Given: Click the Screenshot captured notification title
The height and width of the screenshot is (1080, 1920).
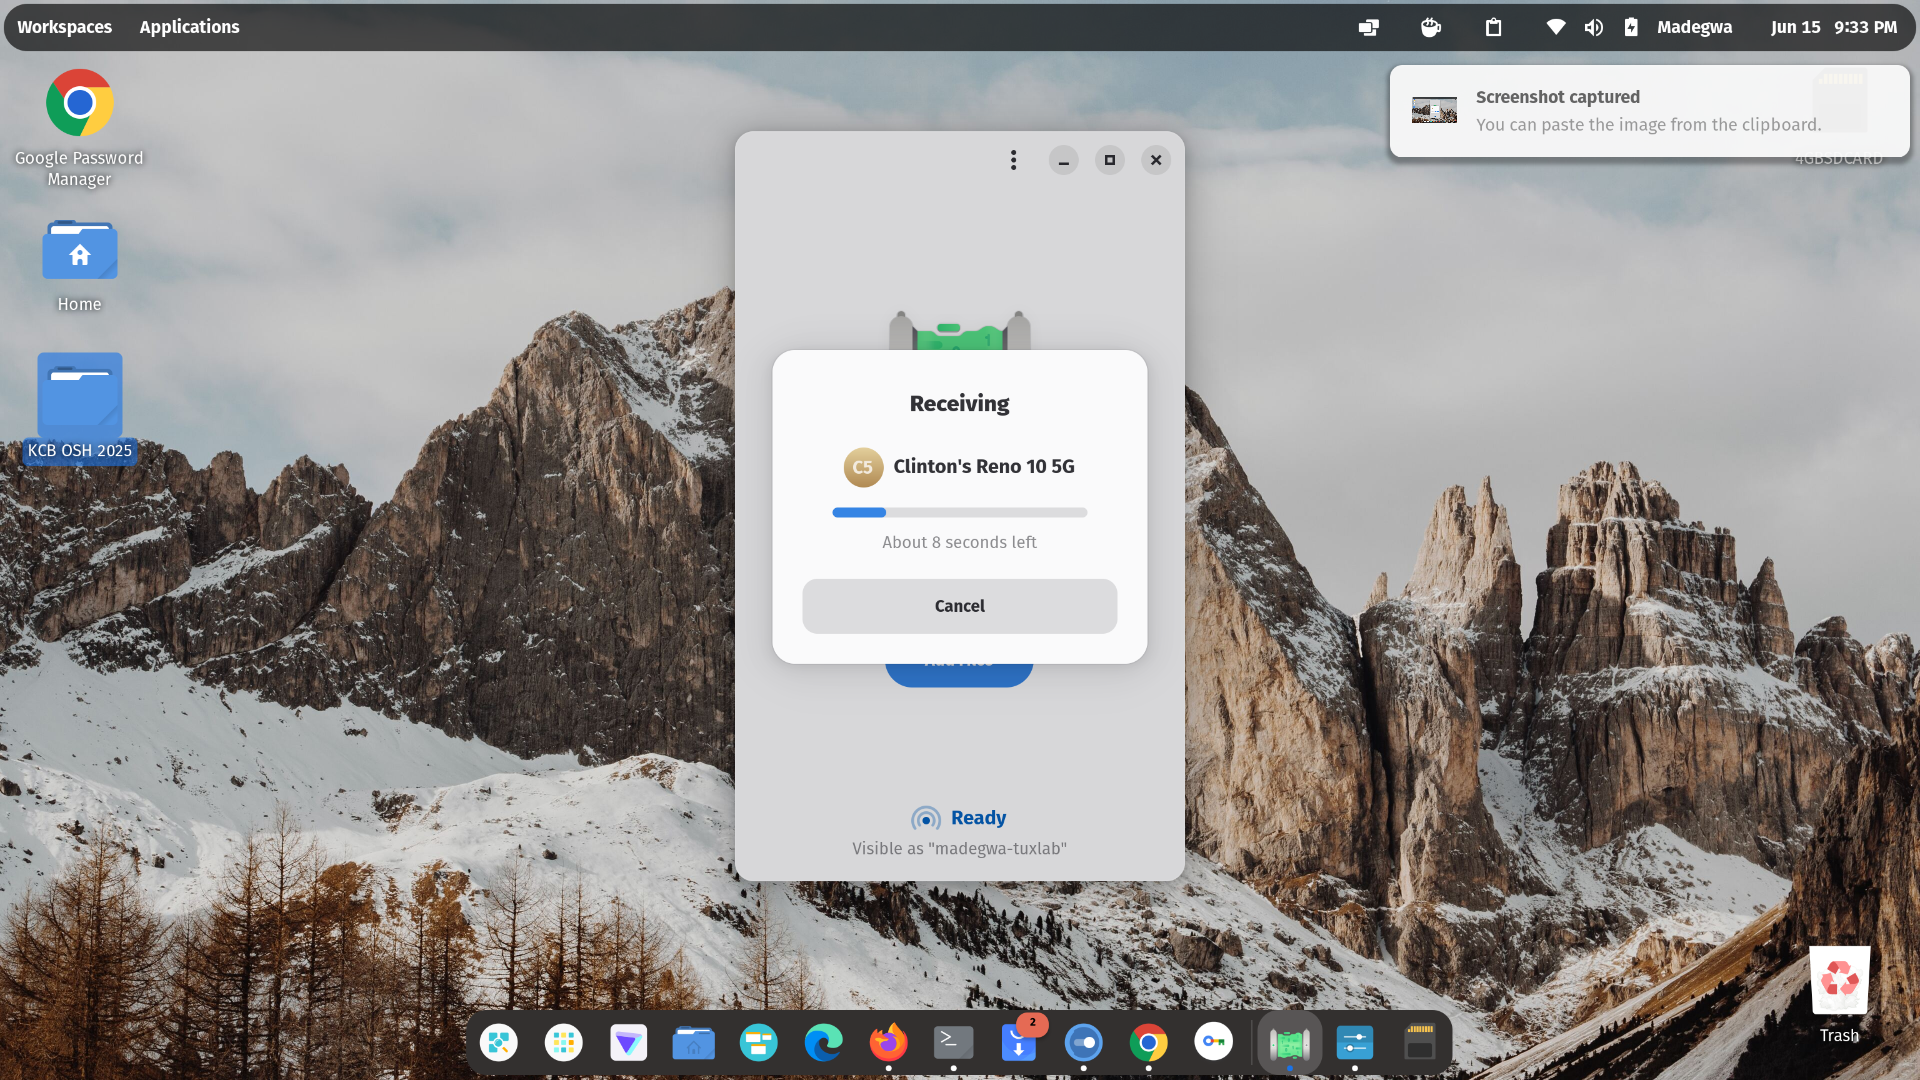Looking at the screenshot, I should 1557,97.
